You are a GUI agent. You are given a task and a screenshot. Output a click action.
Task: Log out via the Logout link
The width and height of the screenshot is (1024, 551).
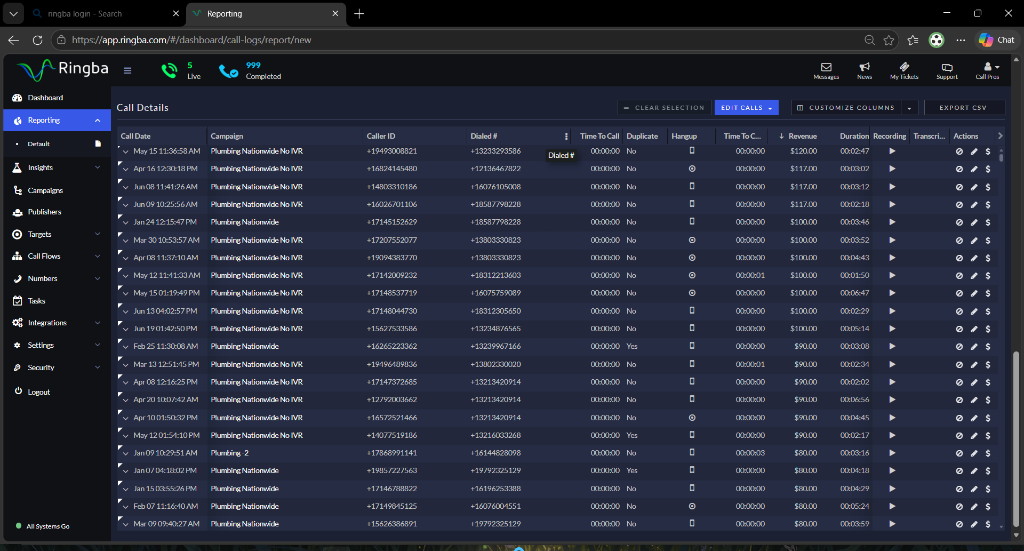39,392
